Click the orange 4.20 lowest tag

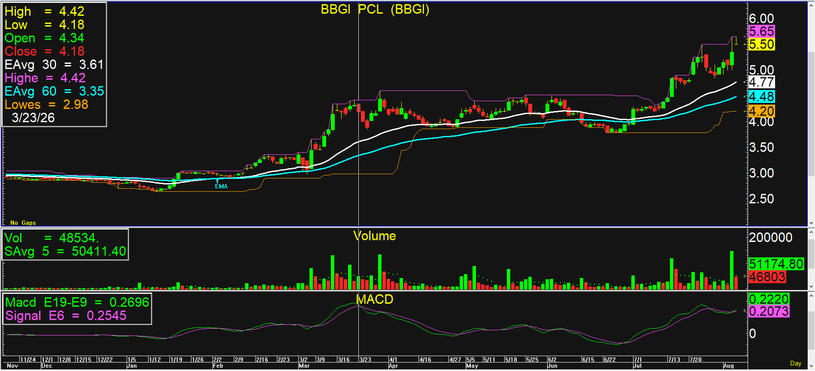(x=761, y=111)
